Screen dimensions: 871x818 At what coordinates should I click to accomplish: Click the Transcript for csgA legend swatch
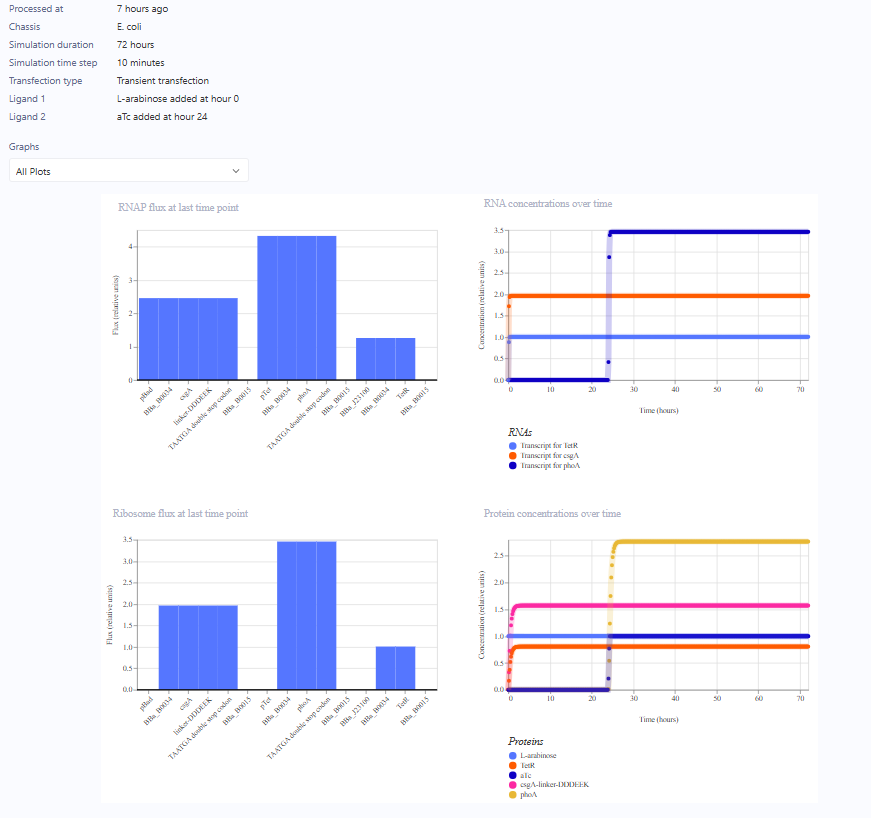[513, 456]
